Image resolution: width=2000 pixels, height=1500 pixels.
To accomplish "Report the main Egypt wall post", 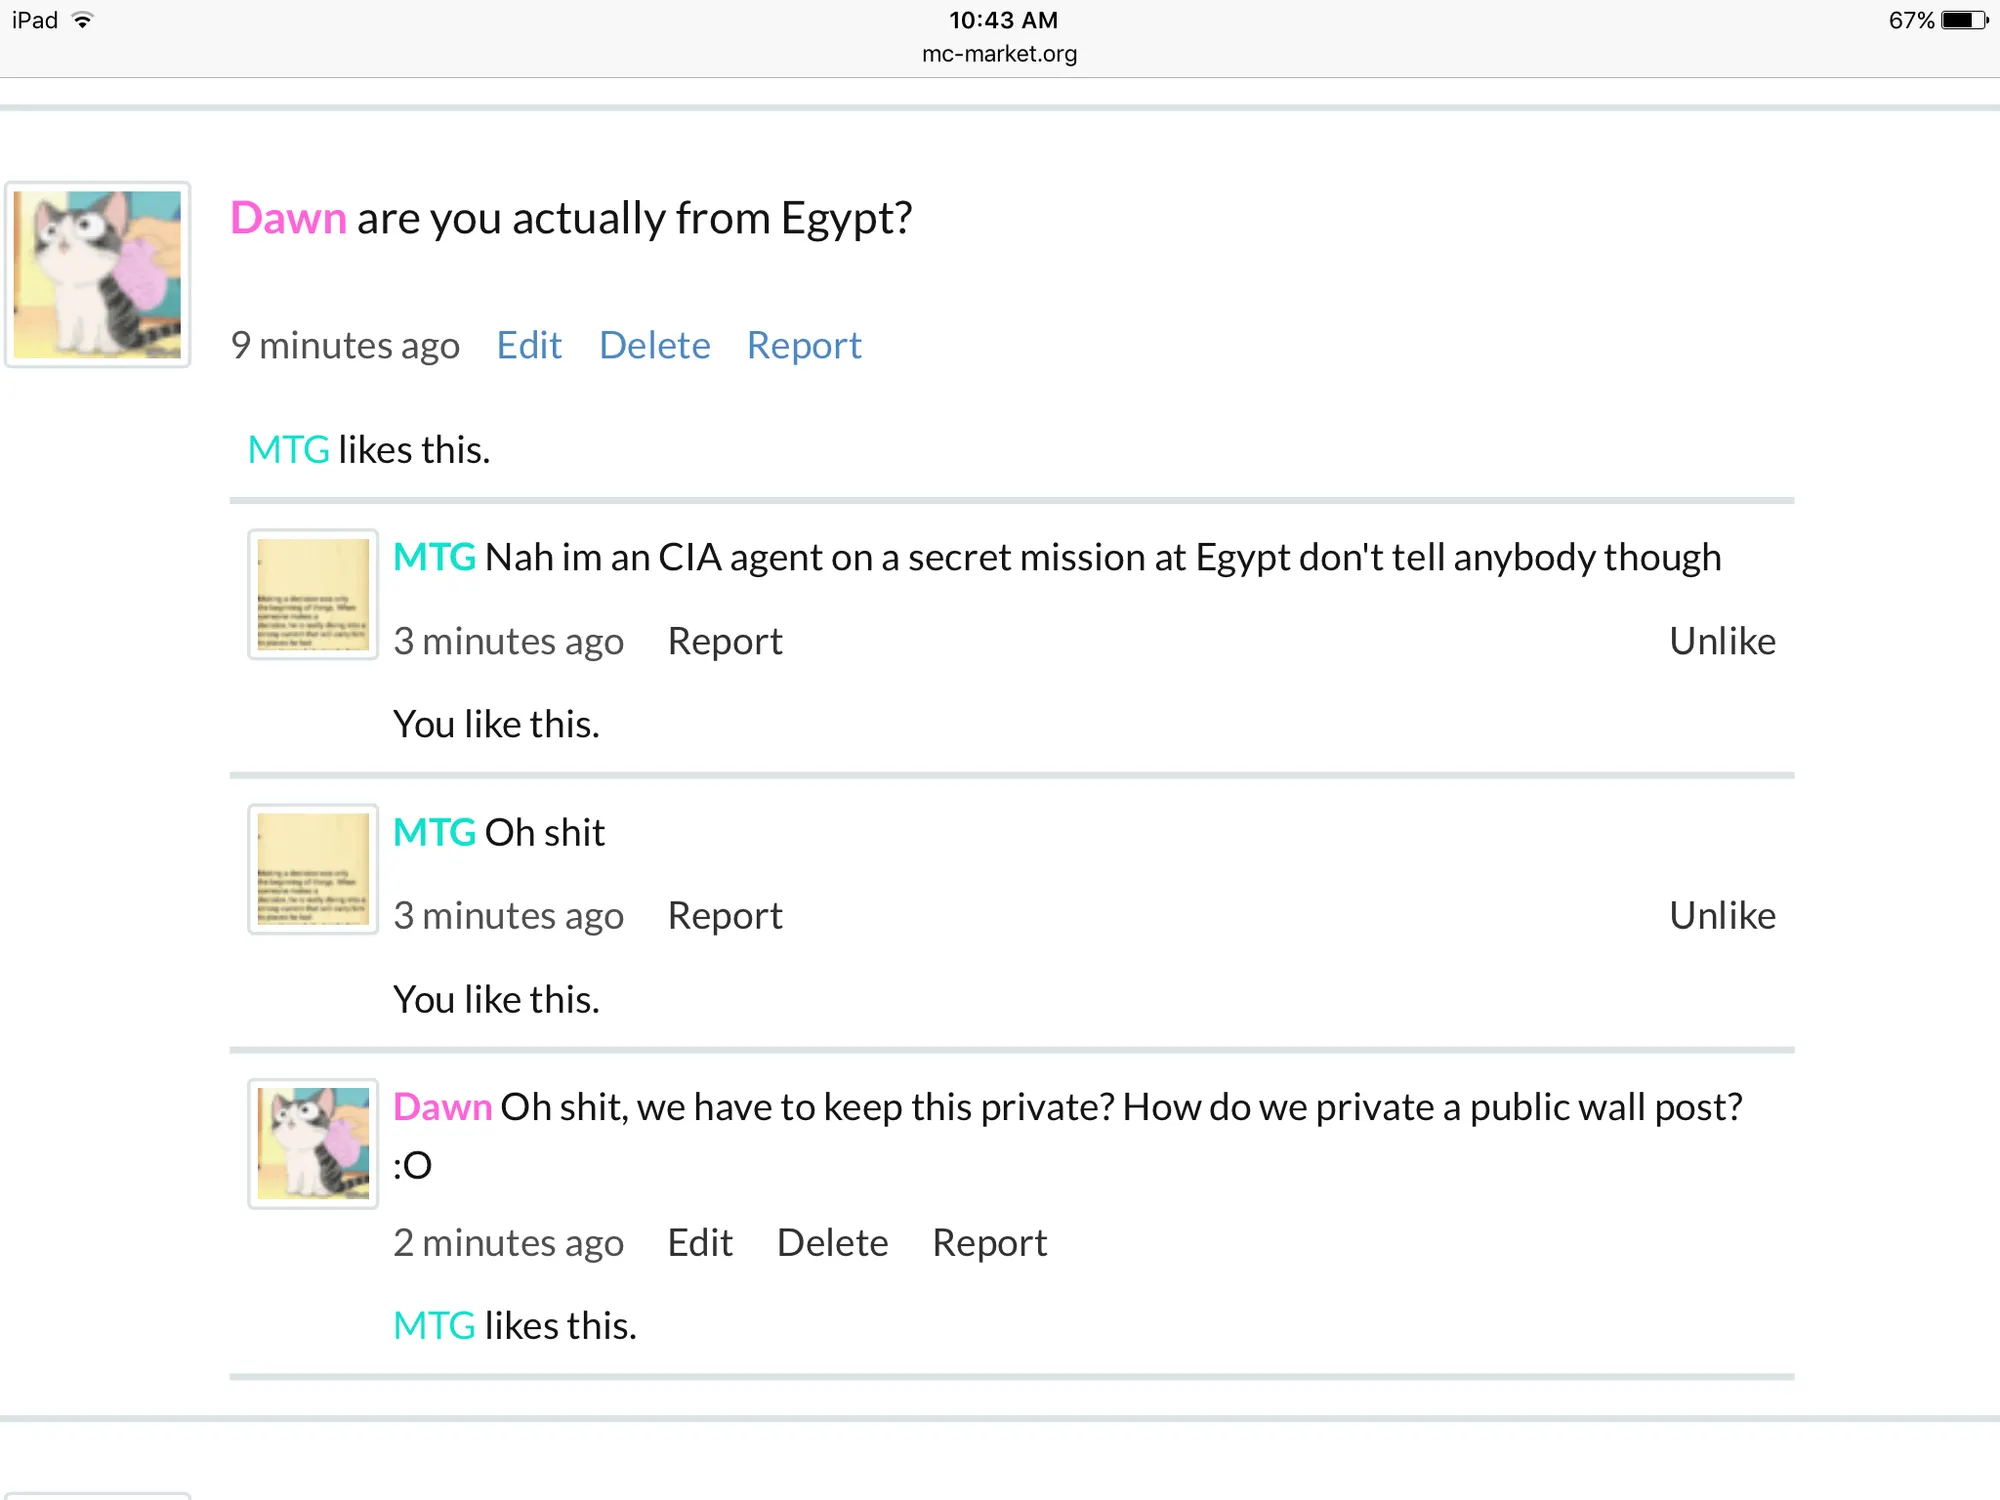I will pos(804,346).
